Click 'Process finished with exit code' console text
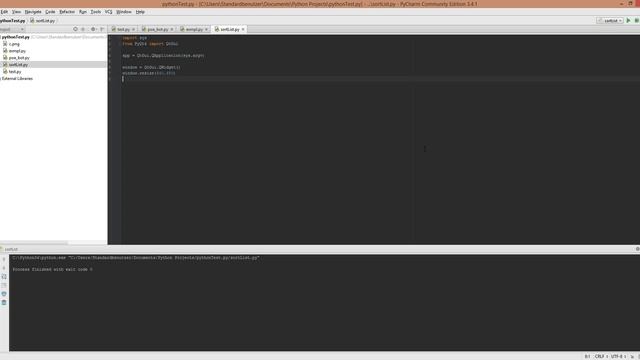The width and height of the screenshot is (640, 360). coord(52,269)
